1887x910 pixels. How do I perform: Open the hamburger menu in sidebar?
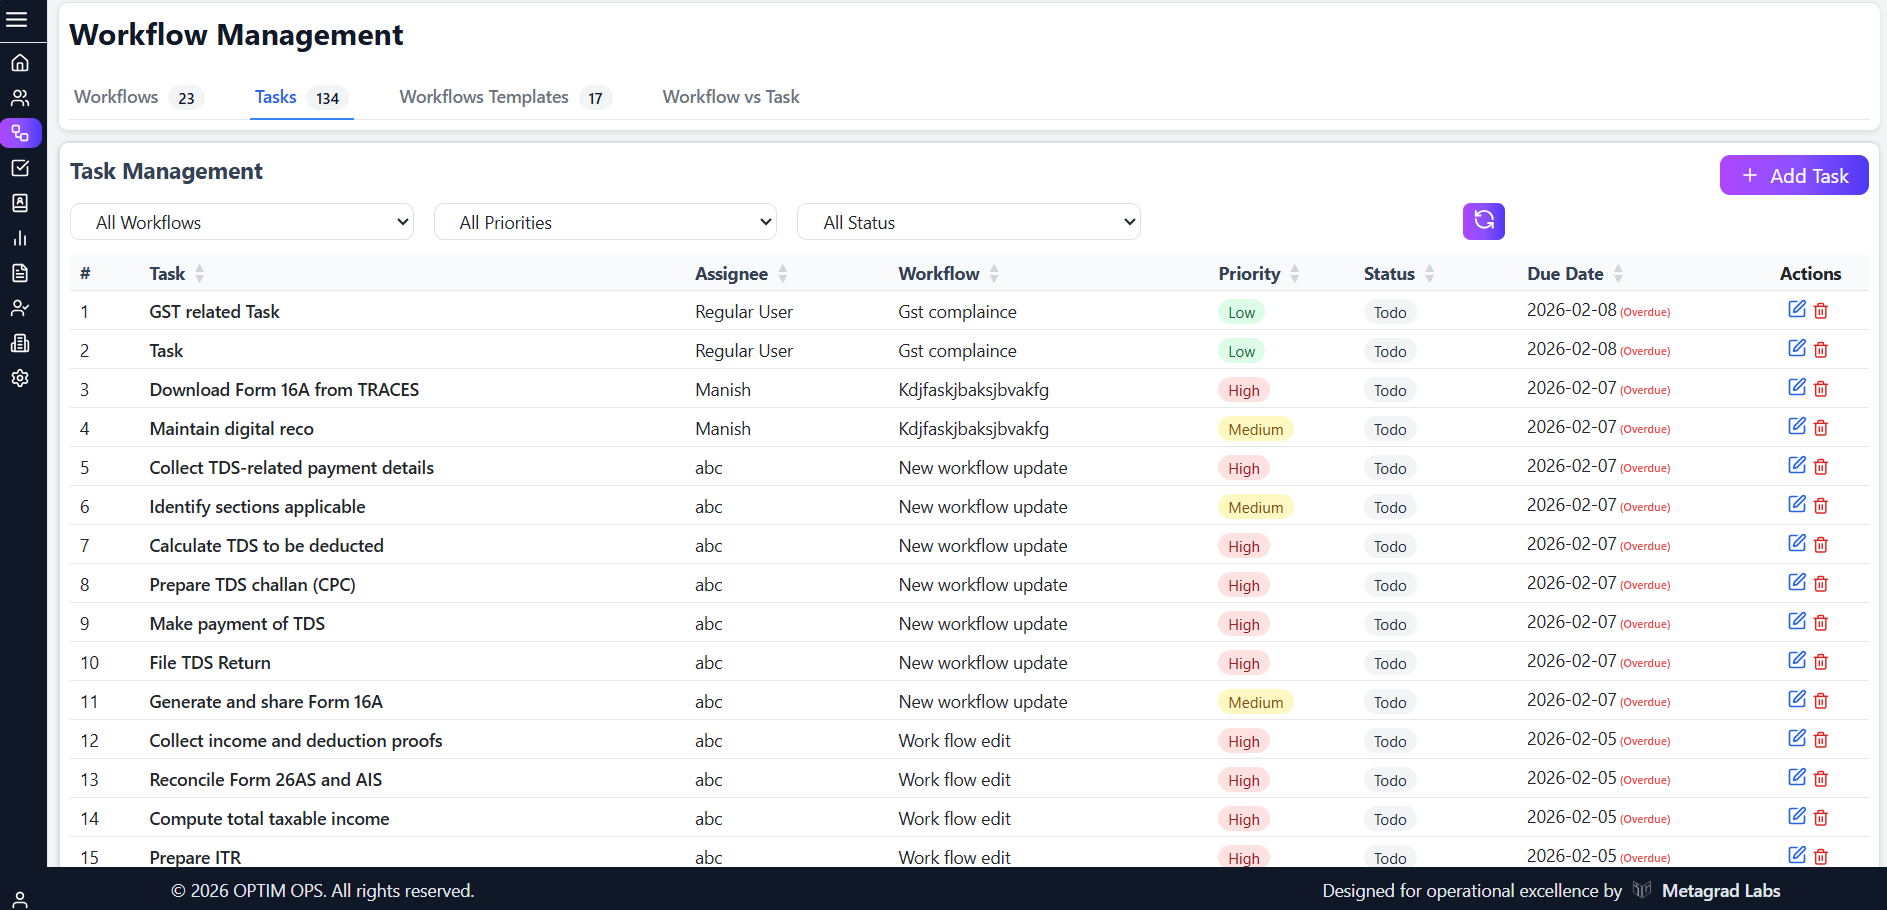[17, 19]
